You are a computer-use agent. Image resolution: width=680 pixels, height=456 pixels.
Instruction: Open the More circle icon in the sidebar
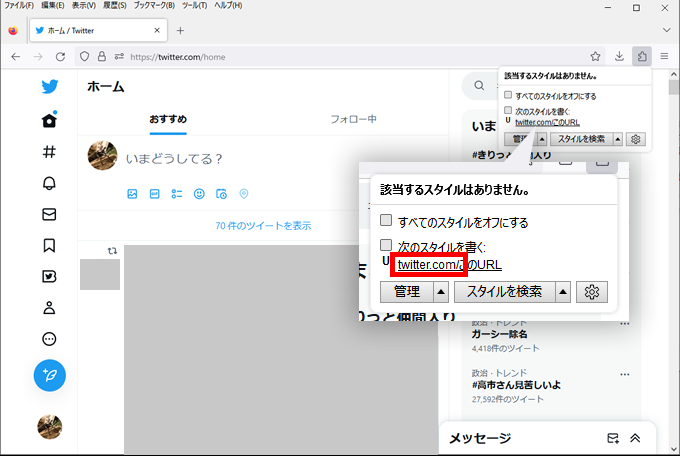(x=49, y=339)
